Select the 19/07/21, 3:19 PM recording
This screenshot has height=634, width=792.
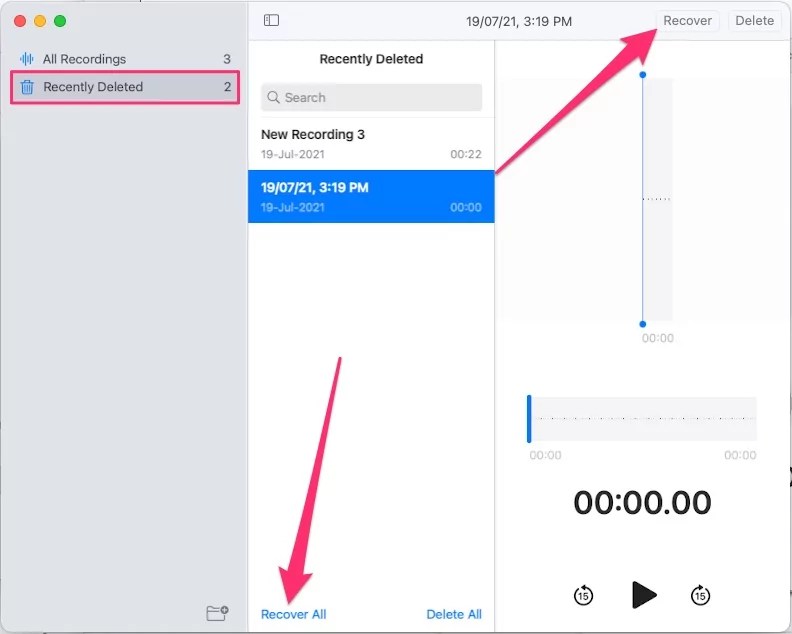coord(371,197)
